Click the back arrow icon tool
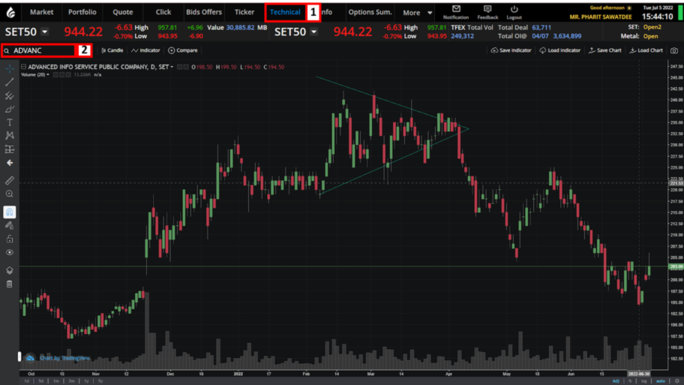The width and height of the screenshot is (684, 385). (x=10, y=163)
